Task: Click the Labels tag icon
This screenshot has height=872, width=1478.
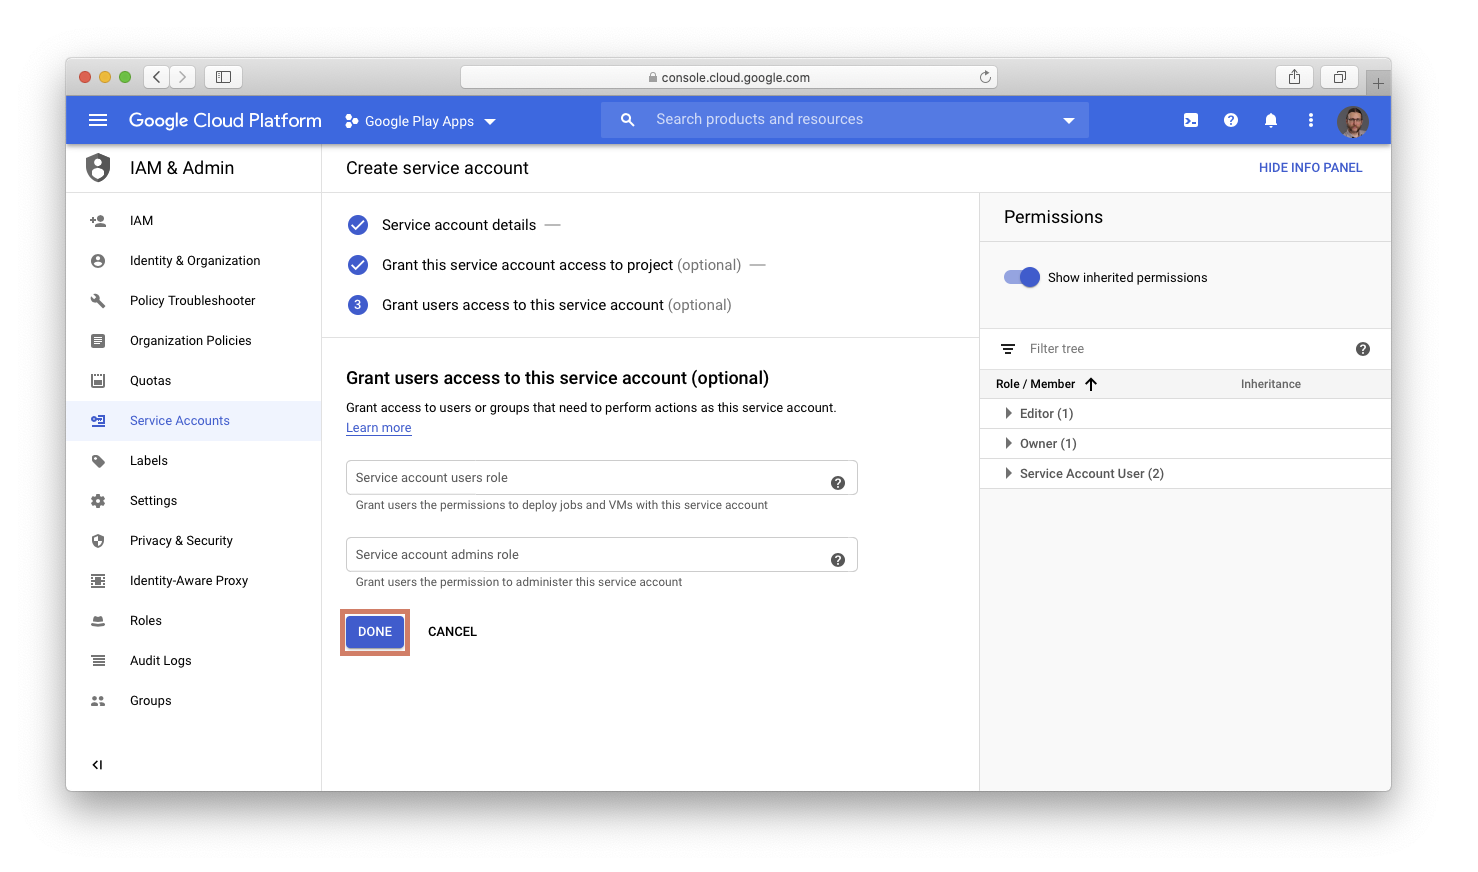Action: coord(98,461)
